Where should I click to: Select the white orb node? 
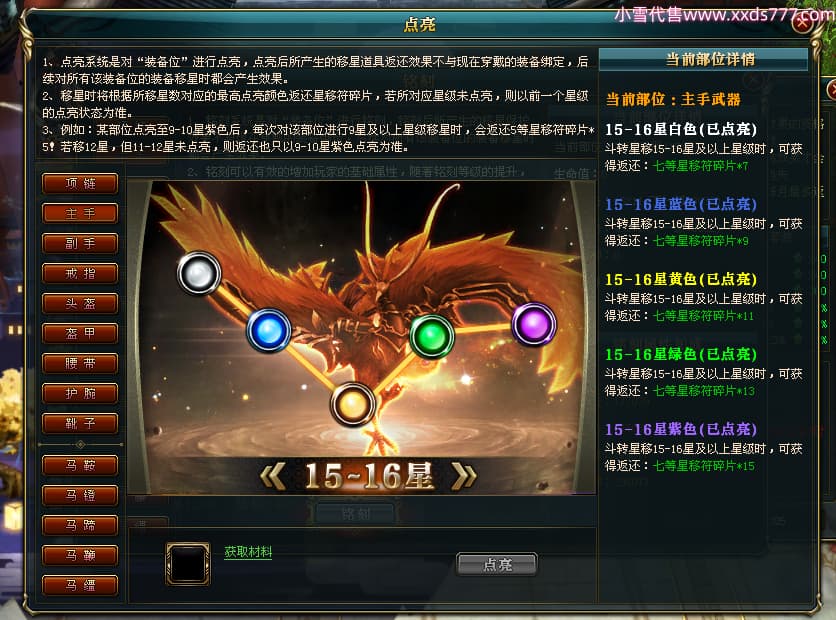pyautogui.click(x=199, y=273)
